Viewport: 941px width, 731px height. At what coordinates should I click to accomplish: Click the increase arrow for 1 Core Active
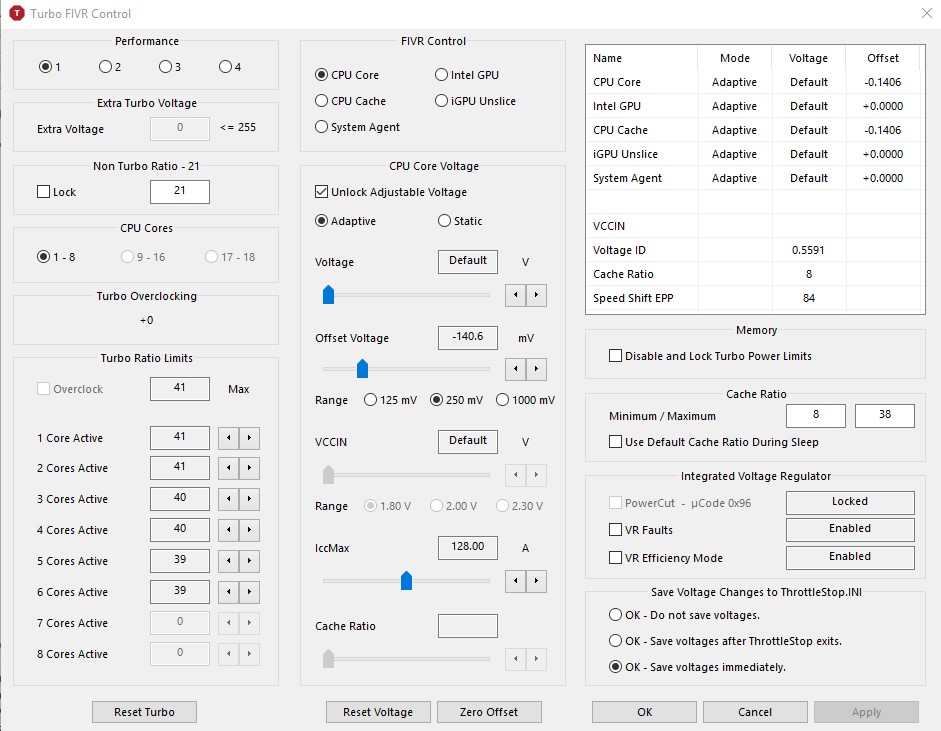coord(249,438)
